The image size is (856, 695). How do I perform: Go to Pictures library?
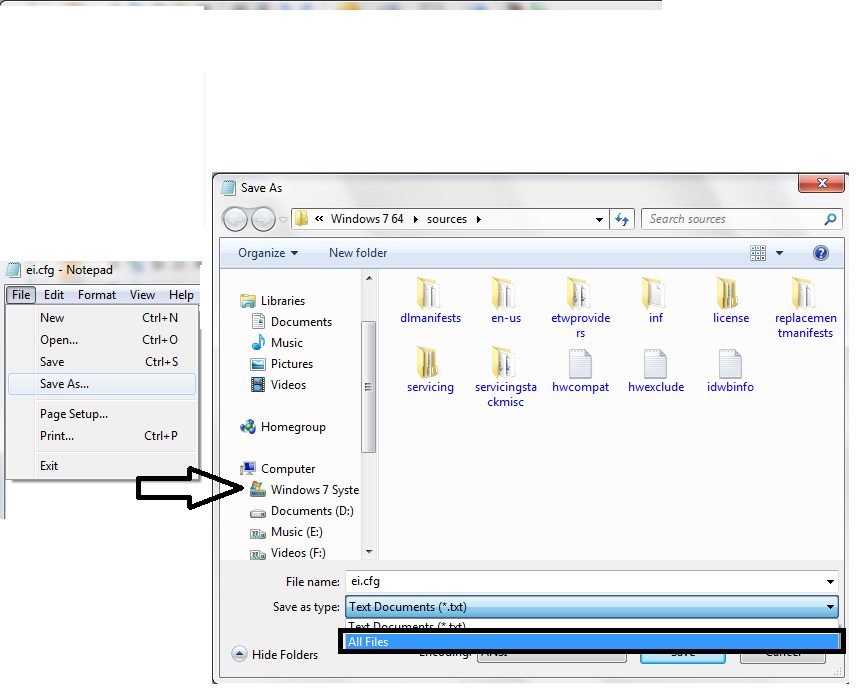click(282, 364)
